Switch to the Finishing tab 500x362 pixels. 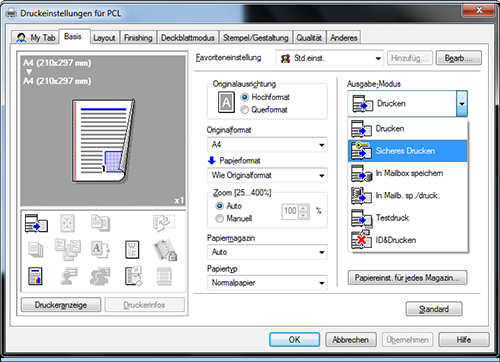[x=138, y=38]
